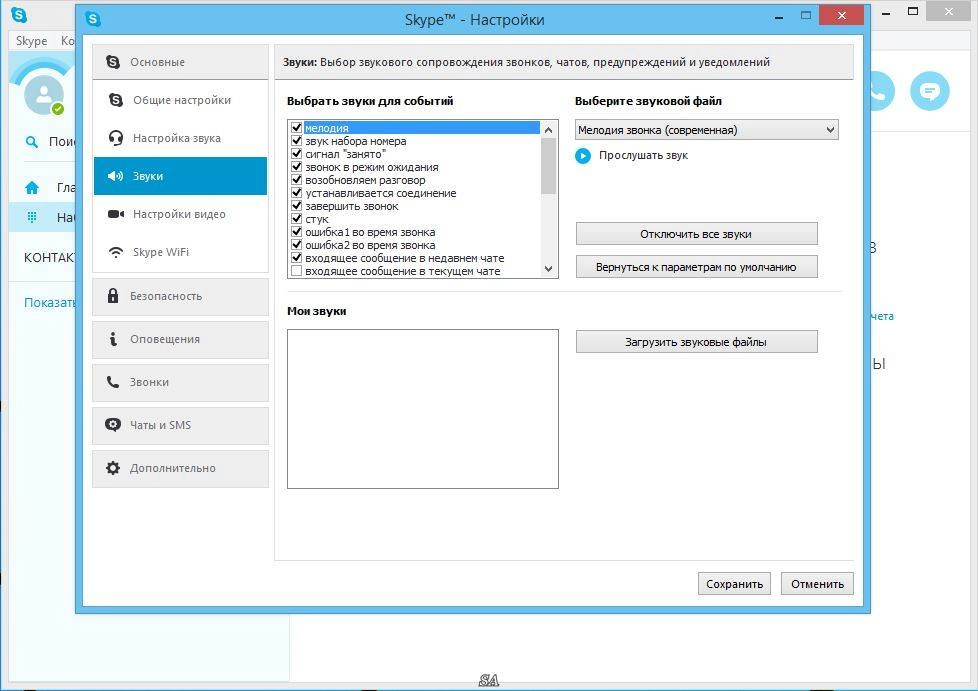Enable входящее сообщение в текущем чате checkbox

(x=296, y=271)
